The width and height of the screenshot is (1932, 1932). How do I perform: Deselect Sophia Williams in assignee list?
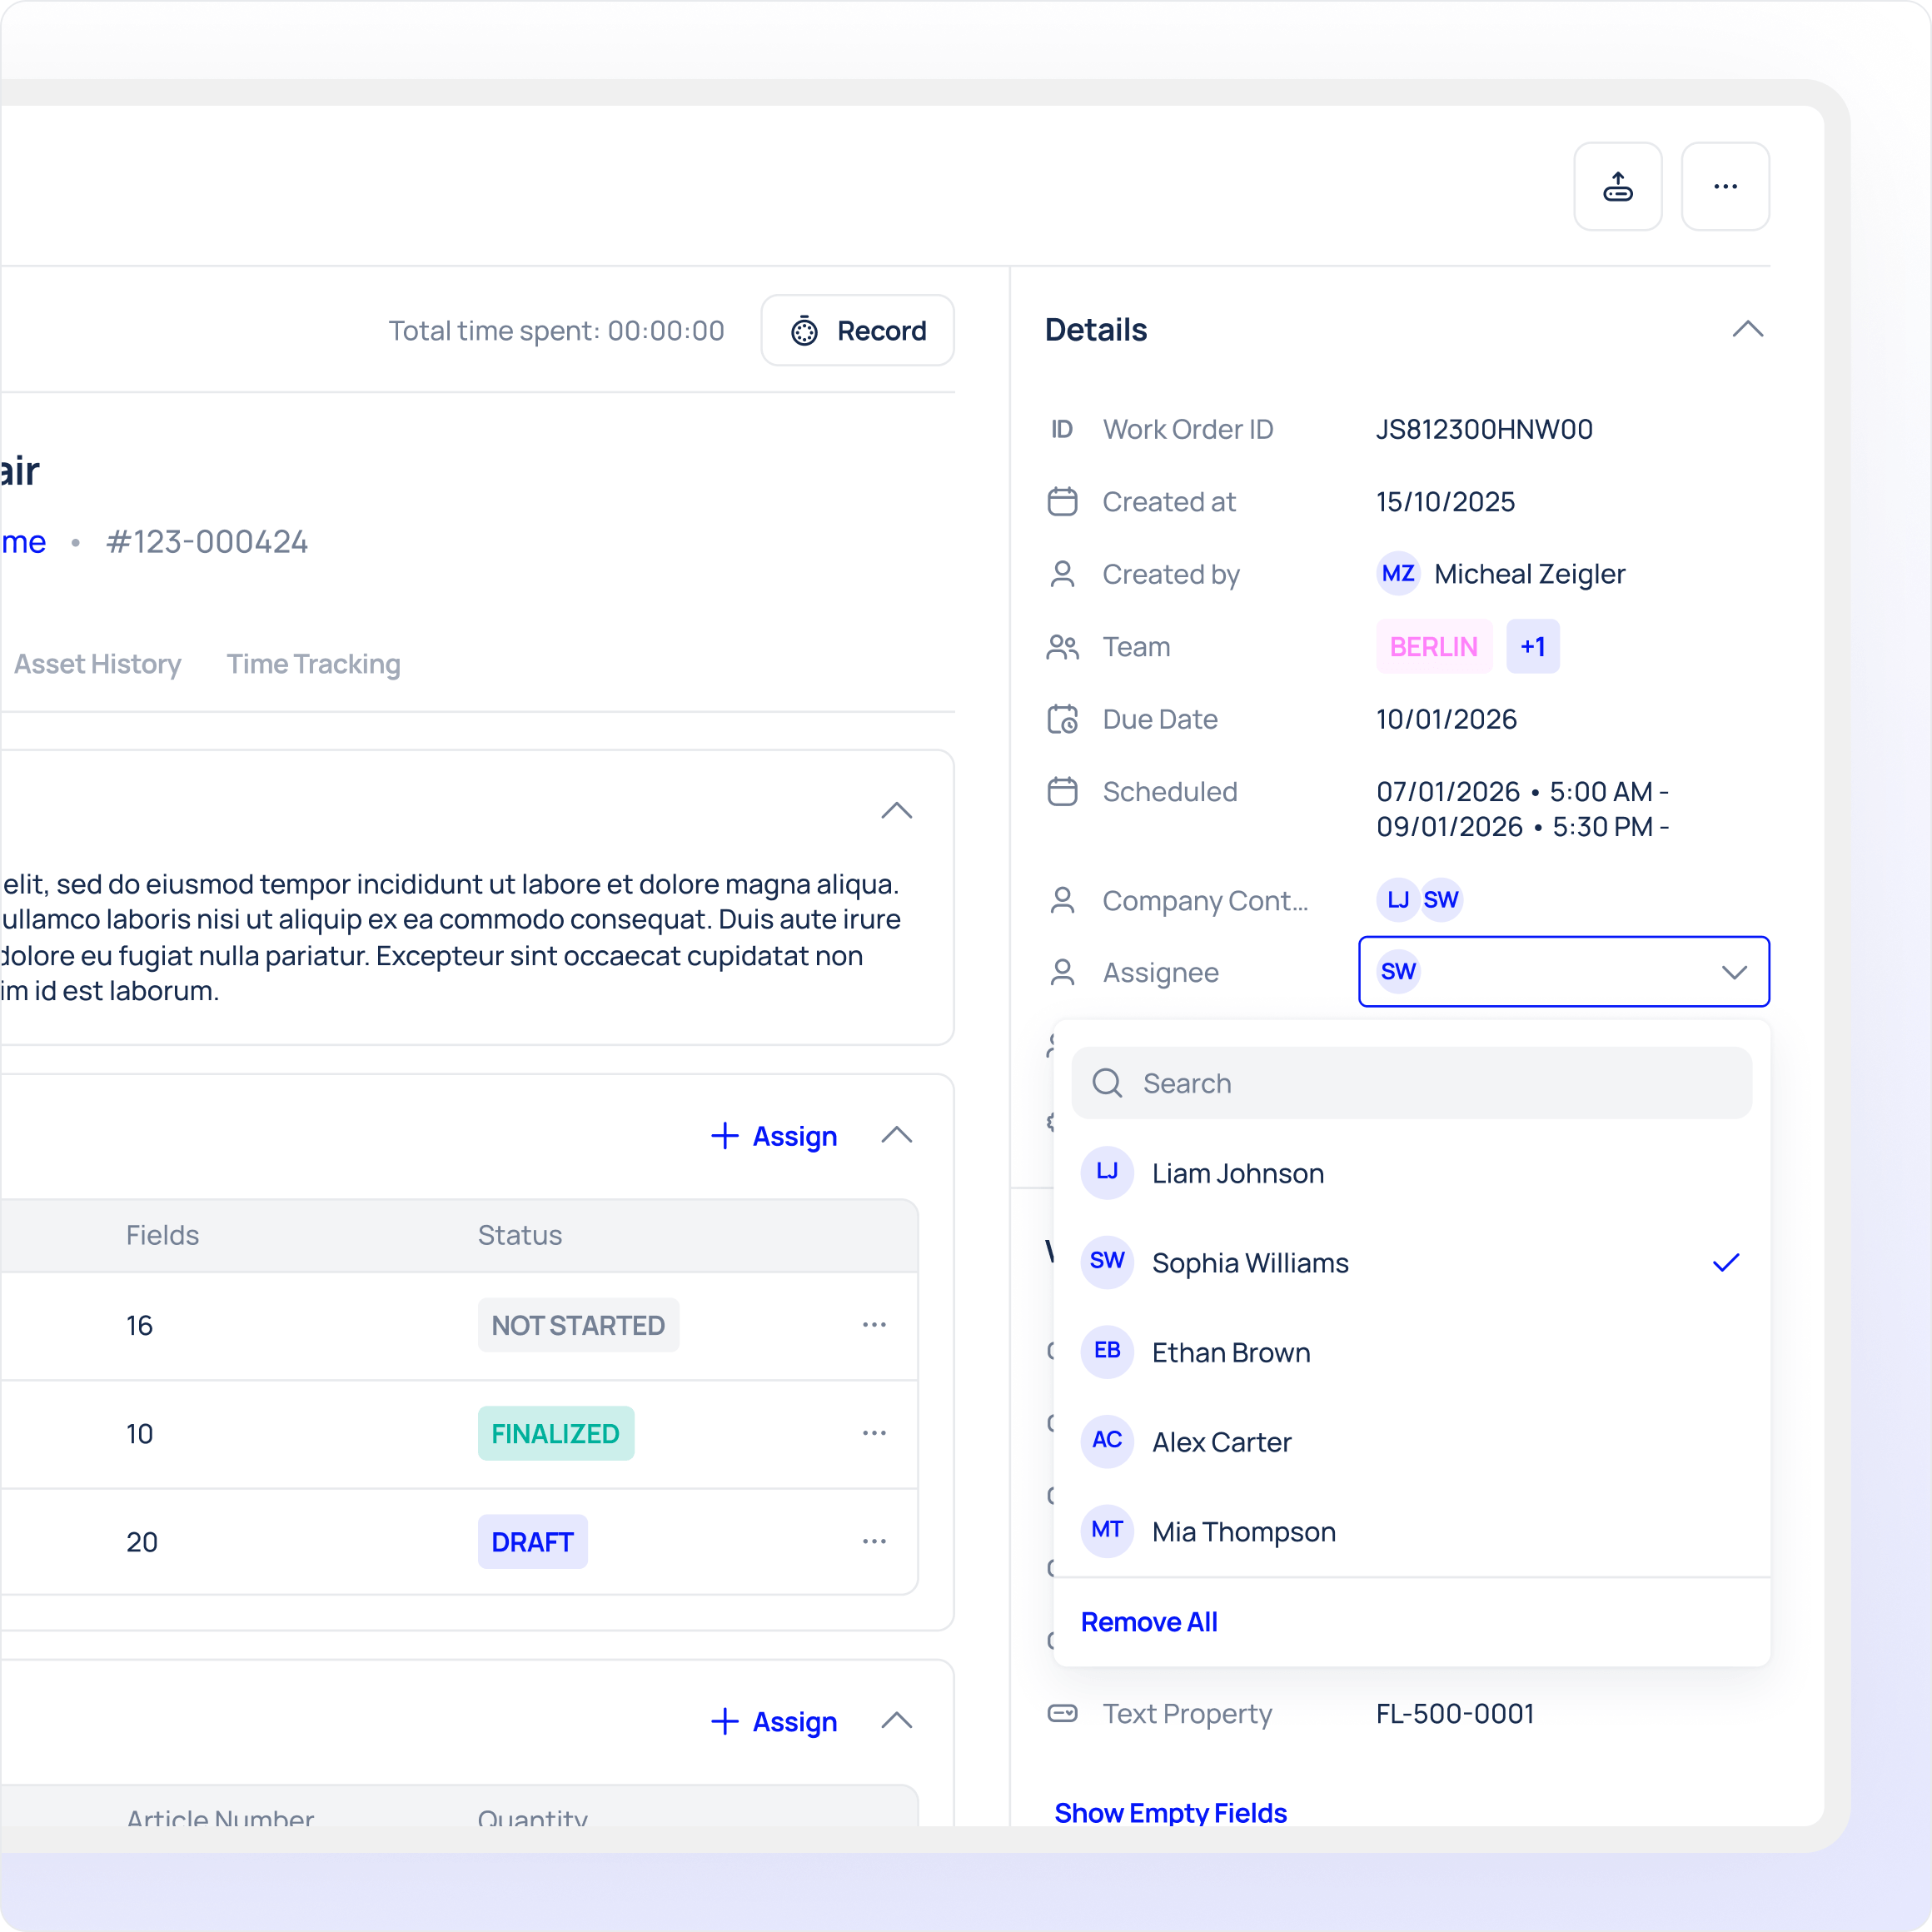tap(1250, 1262)
